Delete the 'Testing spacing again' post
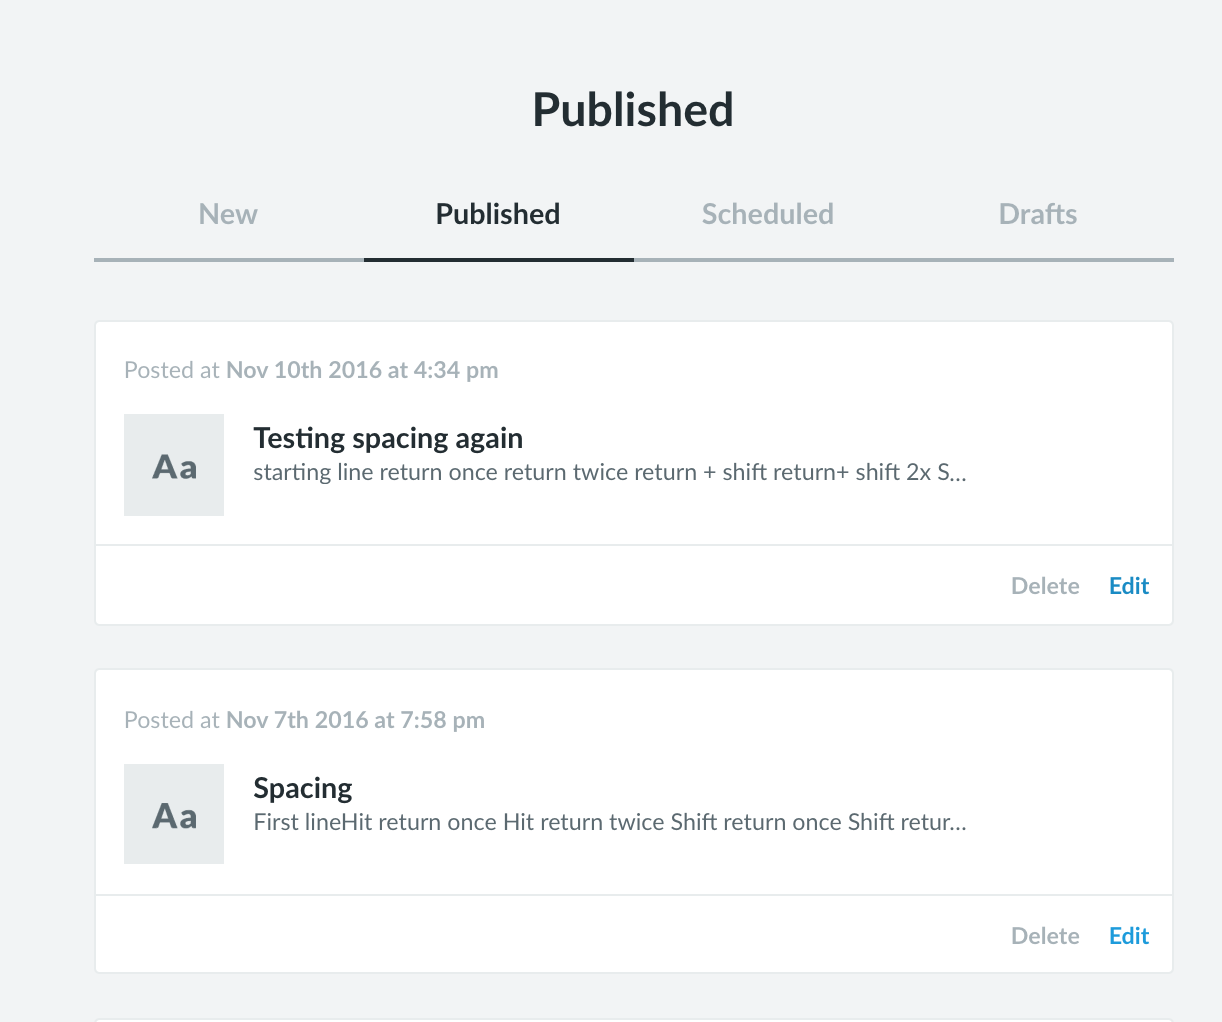1222x1022 pixels. (x=1045, y=586)
